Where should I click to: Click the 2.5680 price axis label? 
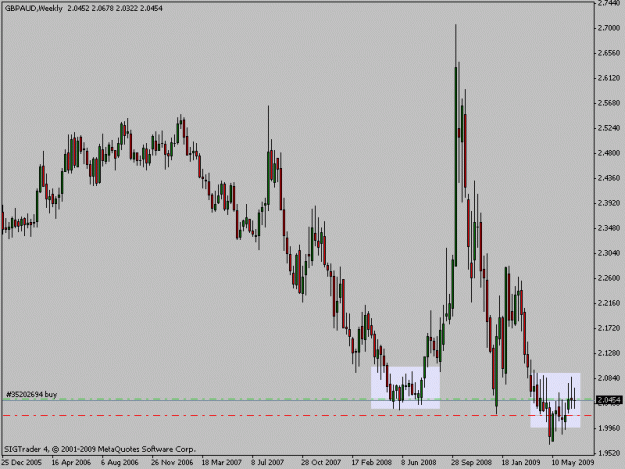(x=609, y=103)
